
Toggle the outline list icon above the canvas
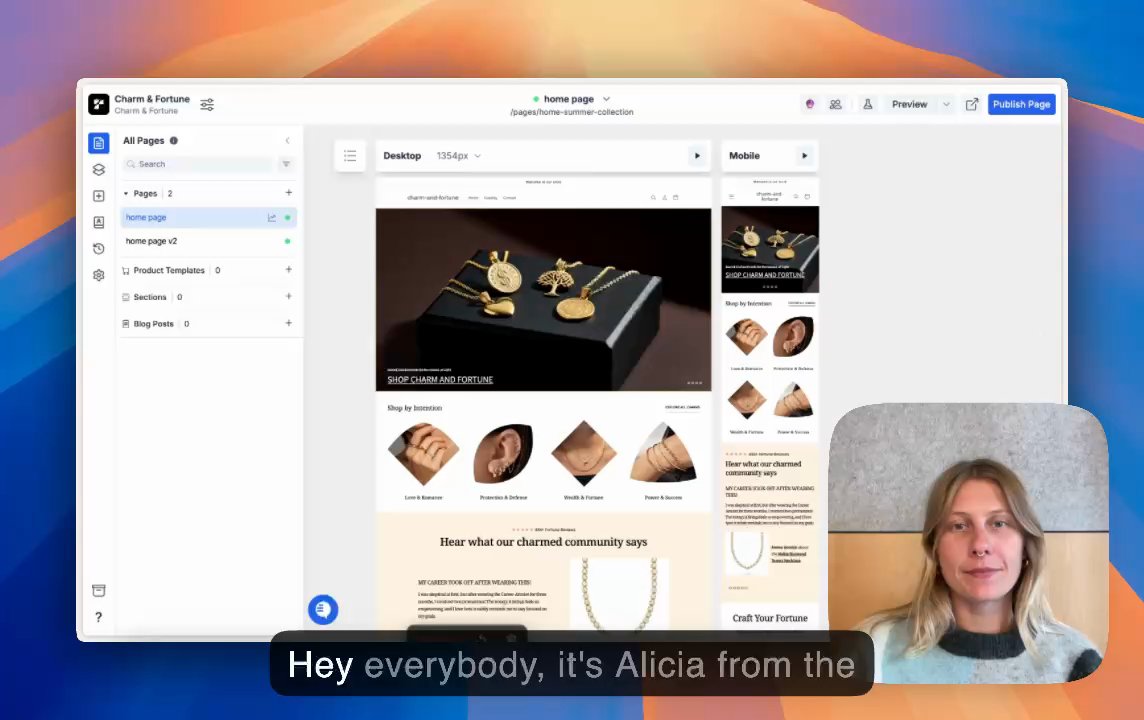350,155
